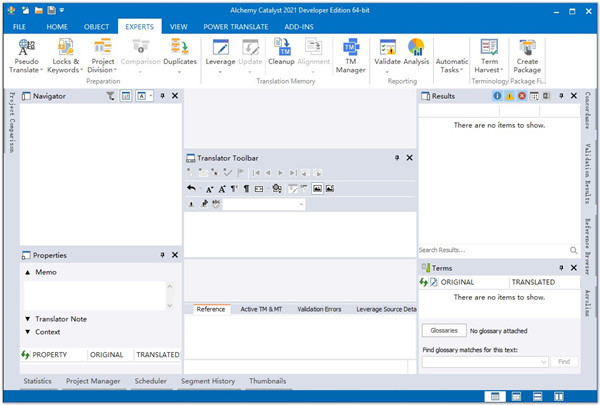Screen dimensions: 600x405
Task: Open the POWER TRANSLATE ribbon tab
Action: 236,27
